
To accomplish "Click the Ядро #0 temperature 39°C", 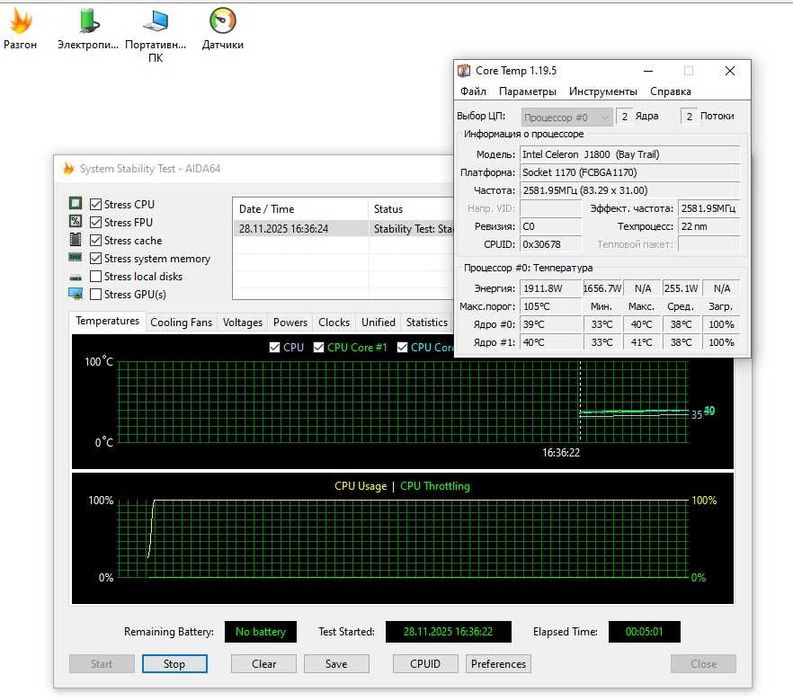I will (551, 324).
